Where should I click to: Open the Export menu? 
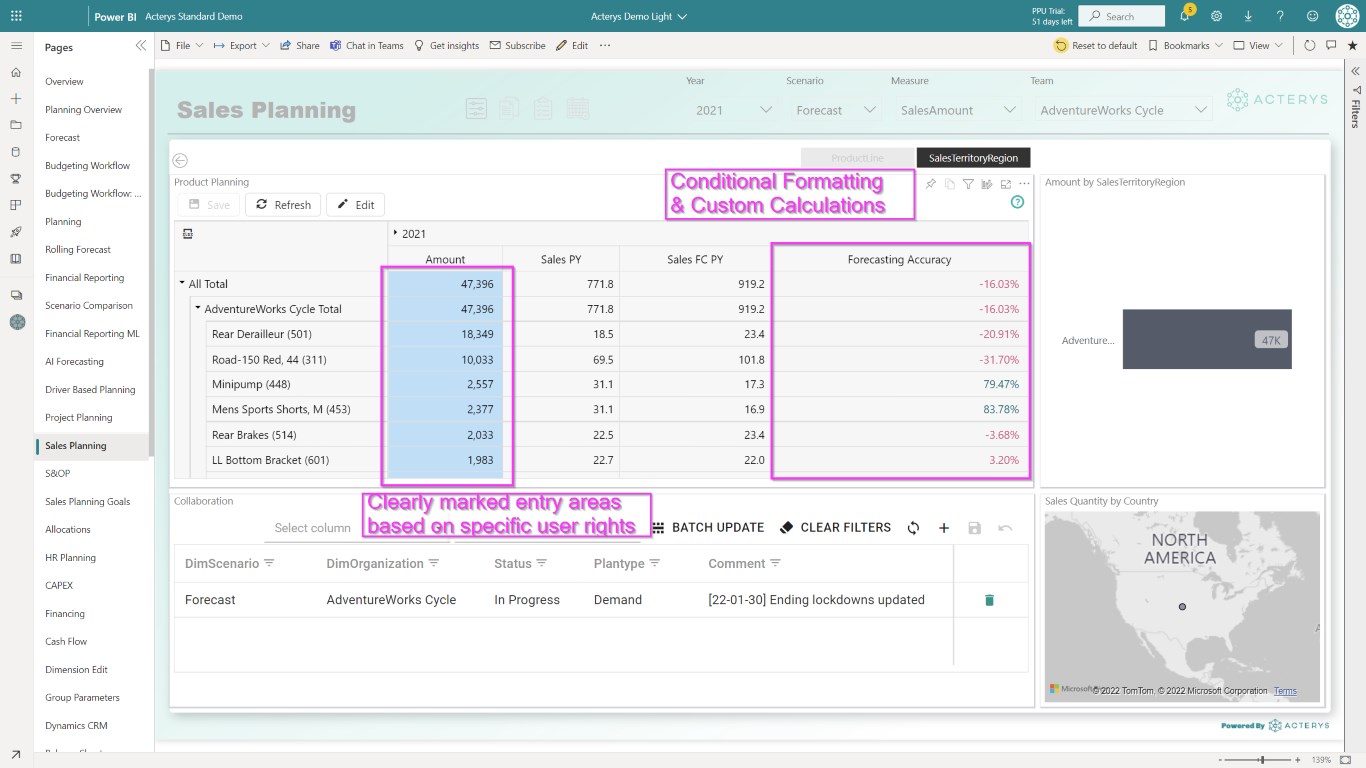point(241,45)
